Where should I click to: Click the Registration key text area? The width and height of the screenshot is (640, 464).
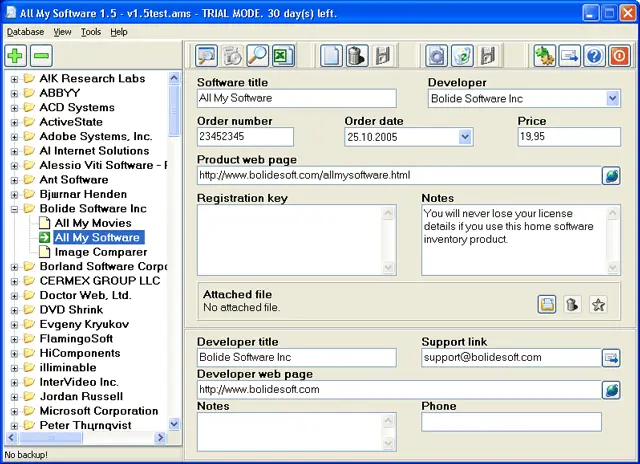pos(297,240)
